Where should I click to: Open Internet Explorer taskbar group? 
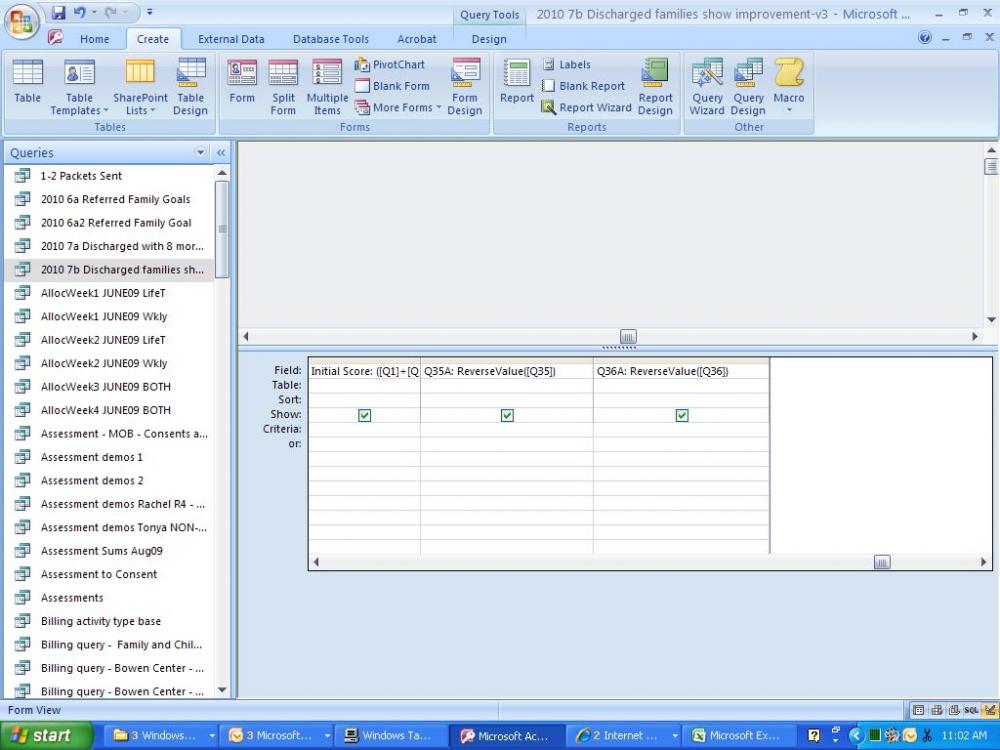(x=624, y=735)
